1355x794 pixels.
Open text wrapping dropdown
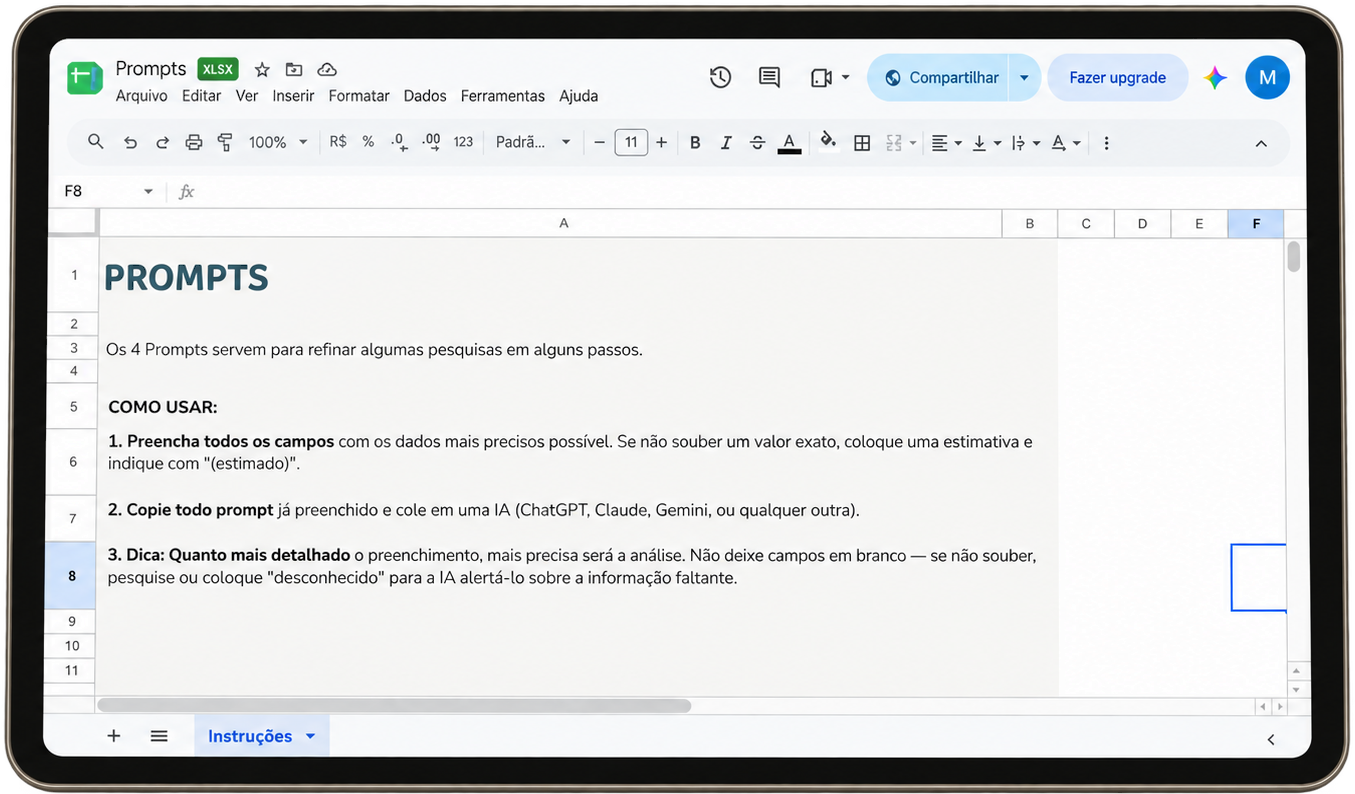[x=1025, y=143]
